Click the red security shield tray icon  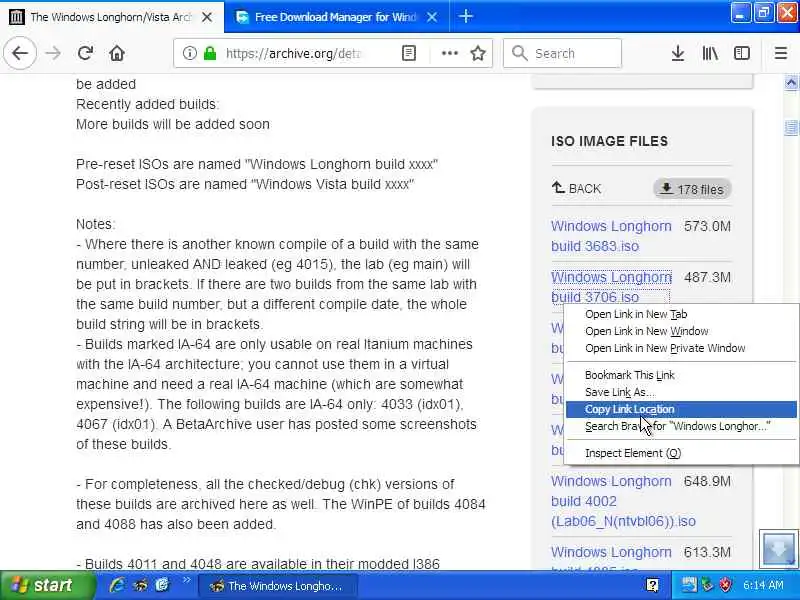point(725,585)
